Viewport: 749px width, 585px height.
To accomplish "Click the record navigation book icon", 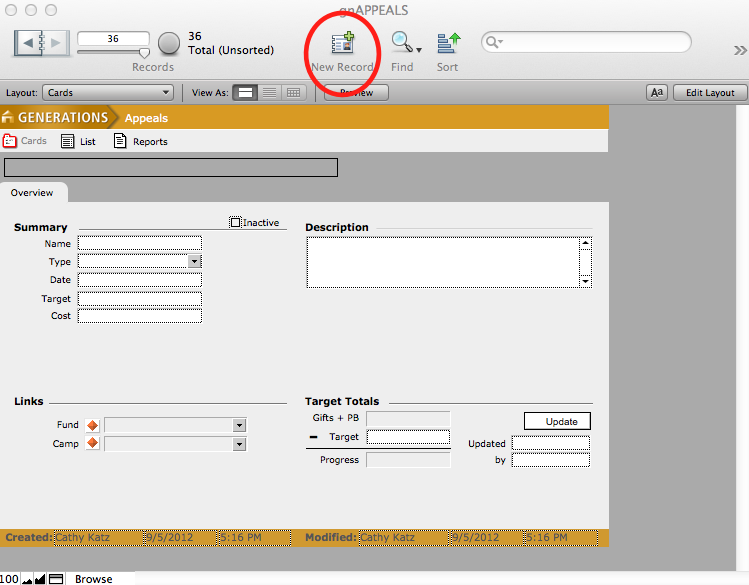I will pos(41,43).
